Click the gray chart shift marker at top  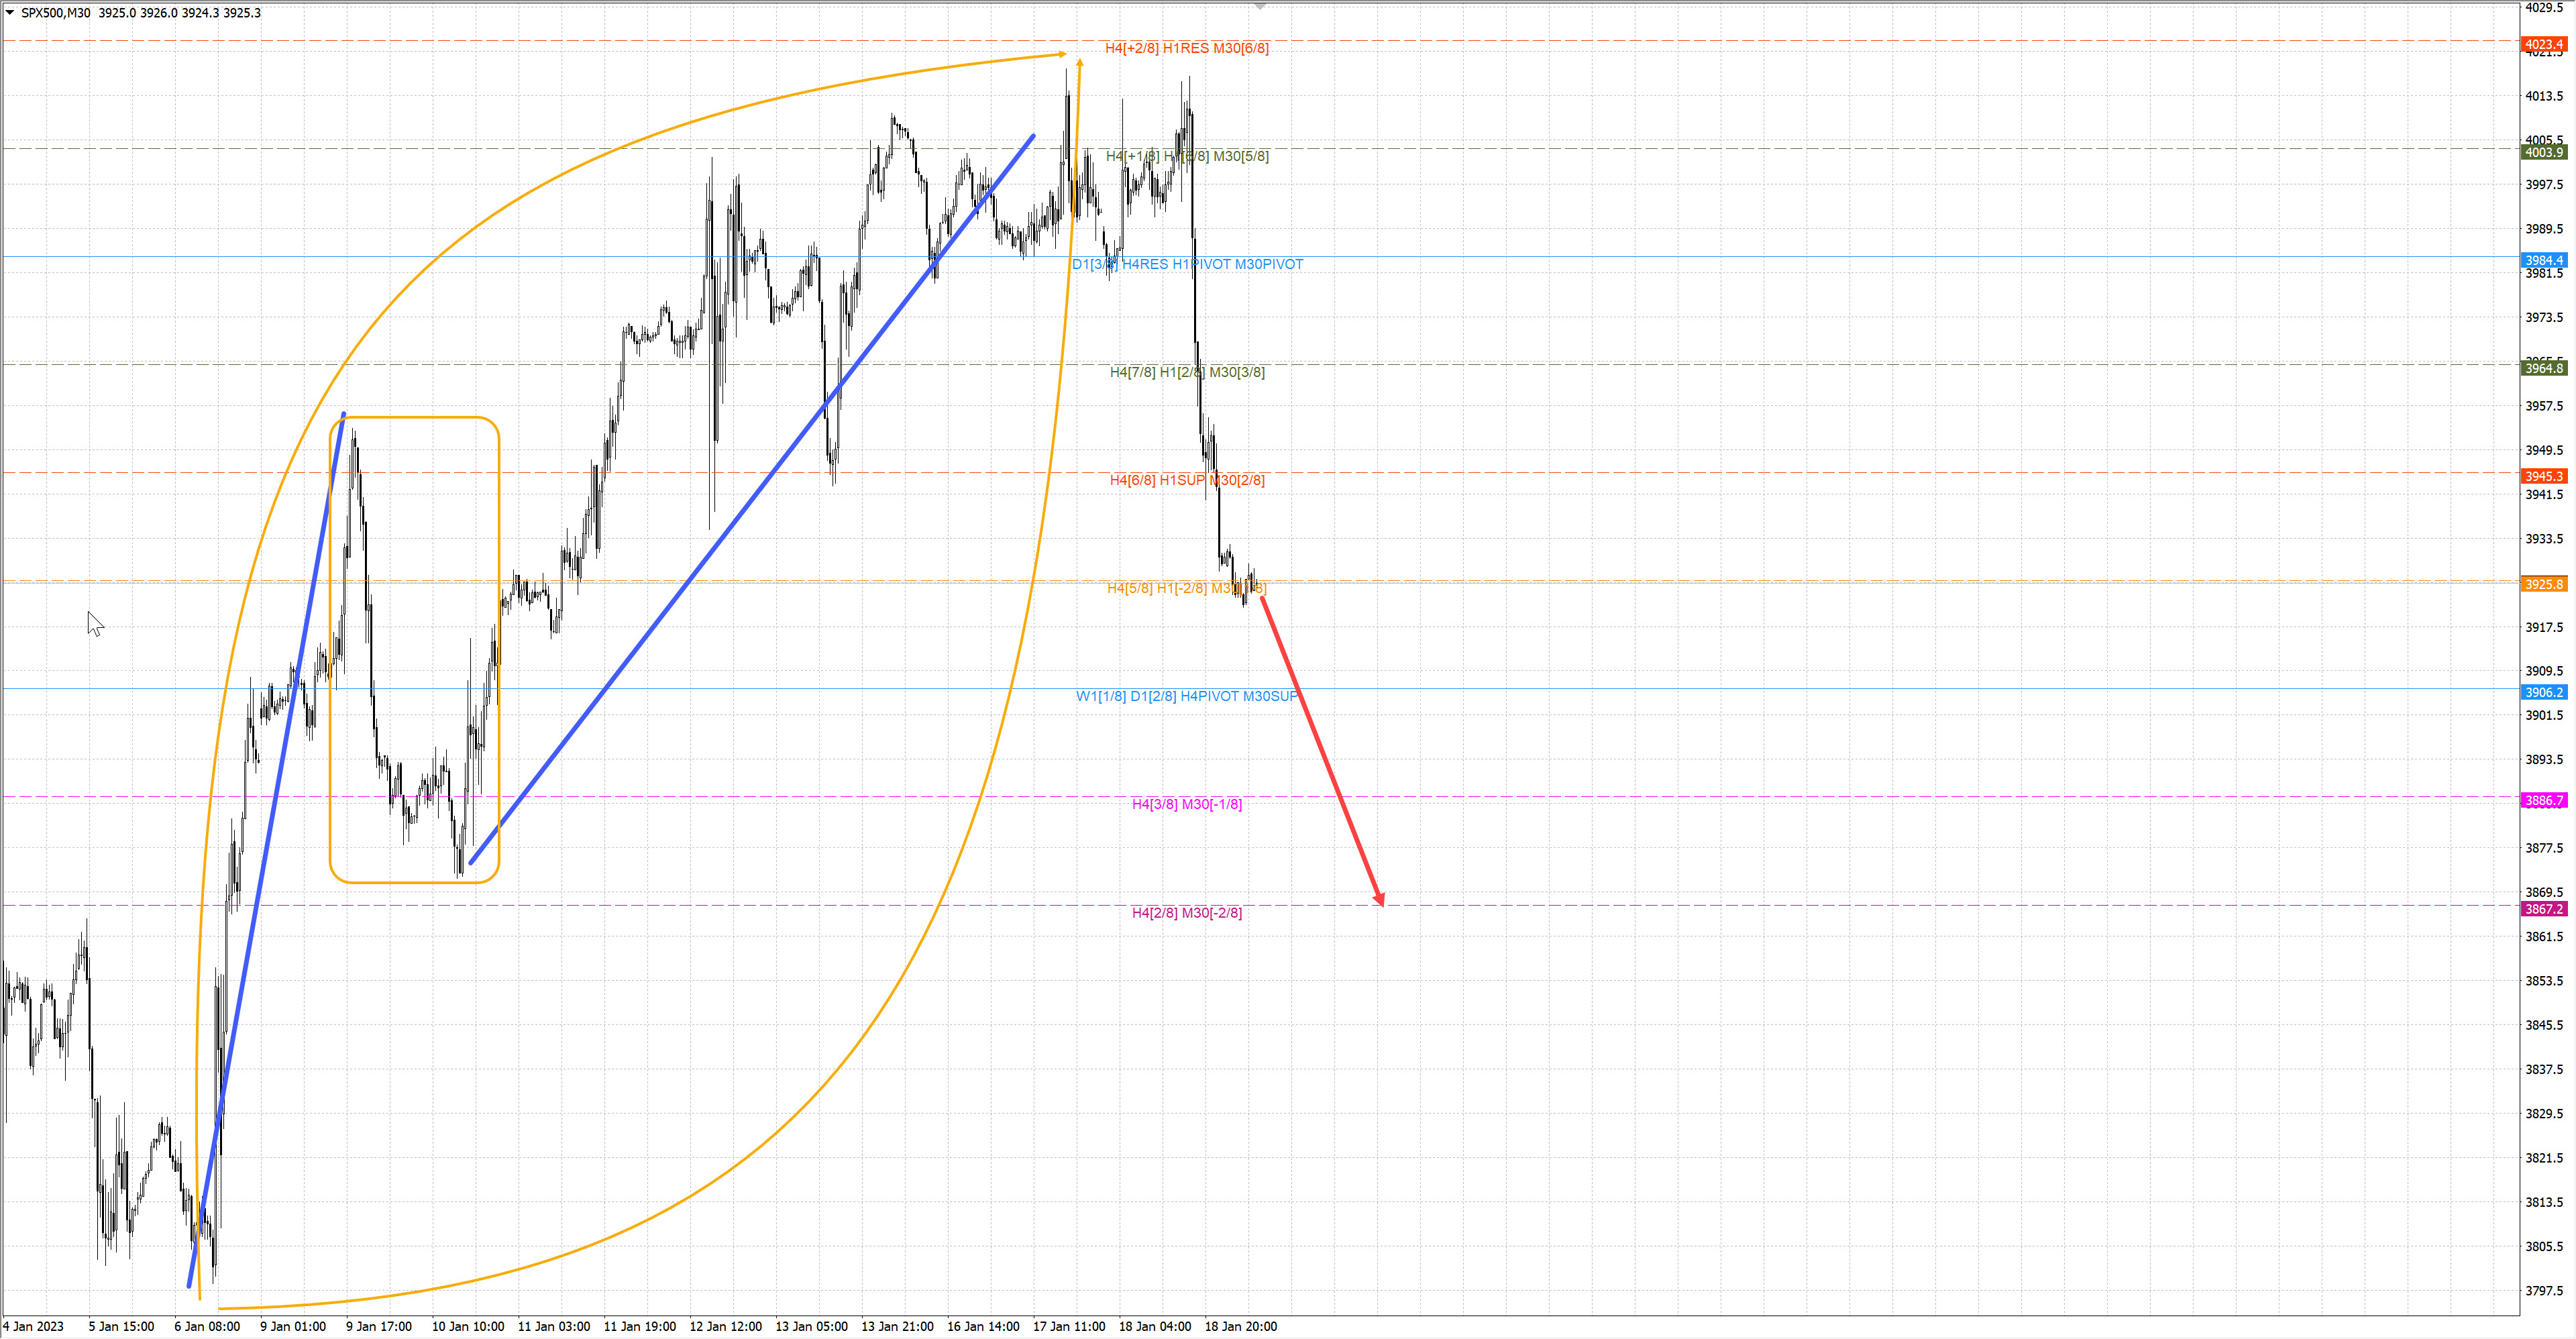(x=1260, y=7)
